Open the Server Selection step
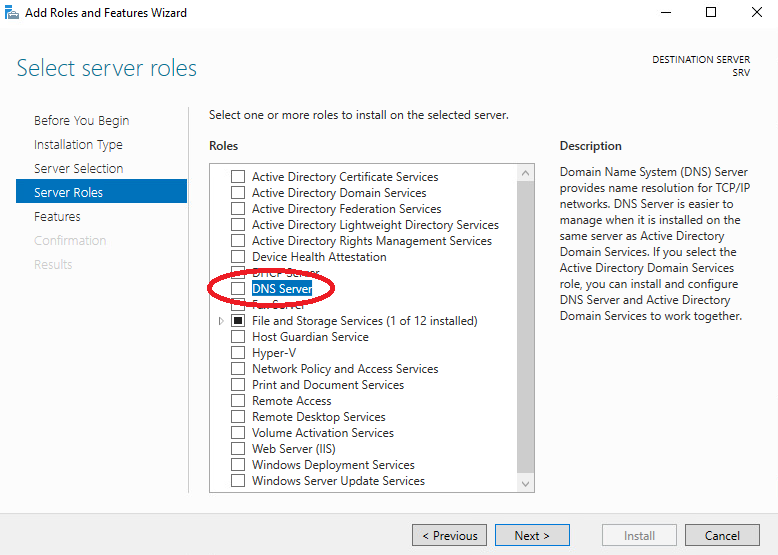 tap(78, 168)
